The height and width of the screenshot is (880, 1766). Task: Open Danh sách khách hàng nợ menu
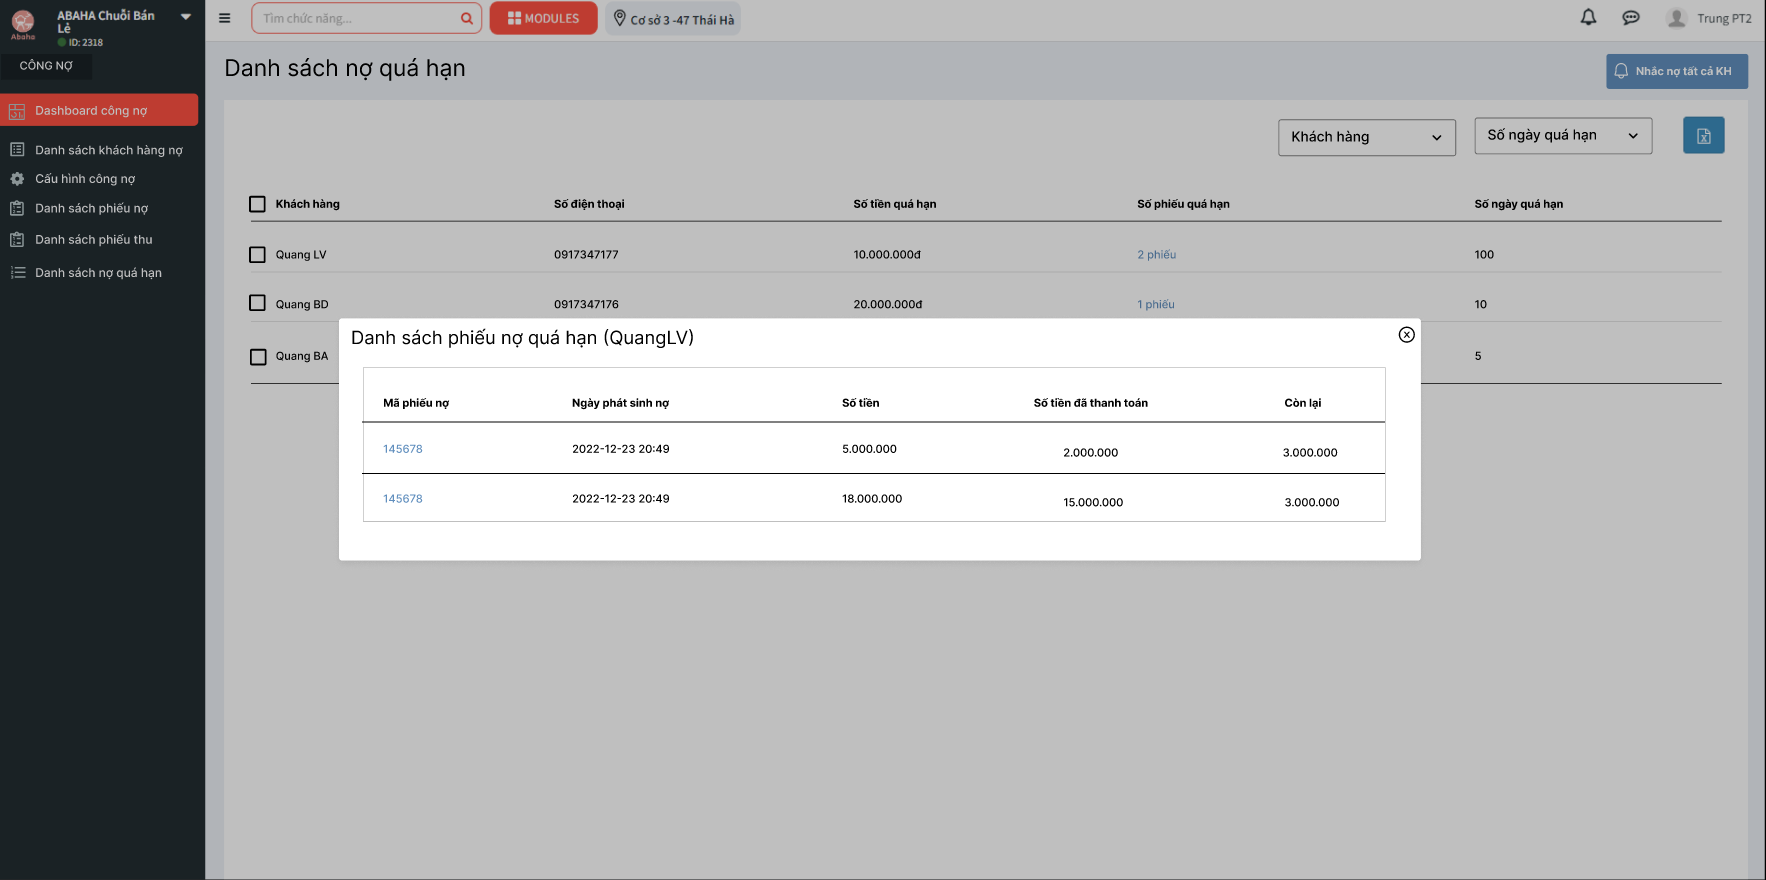pos(108,150)
